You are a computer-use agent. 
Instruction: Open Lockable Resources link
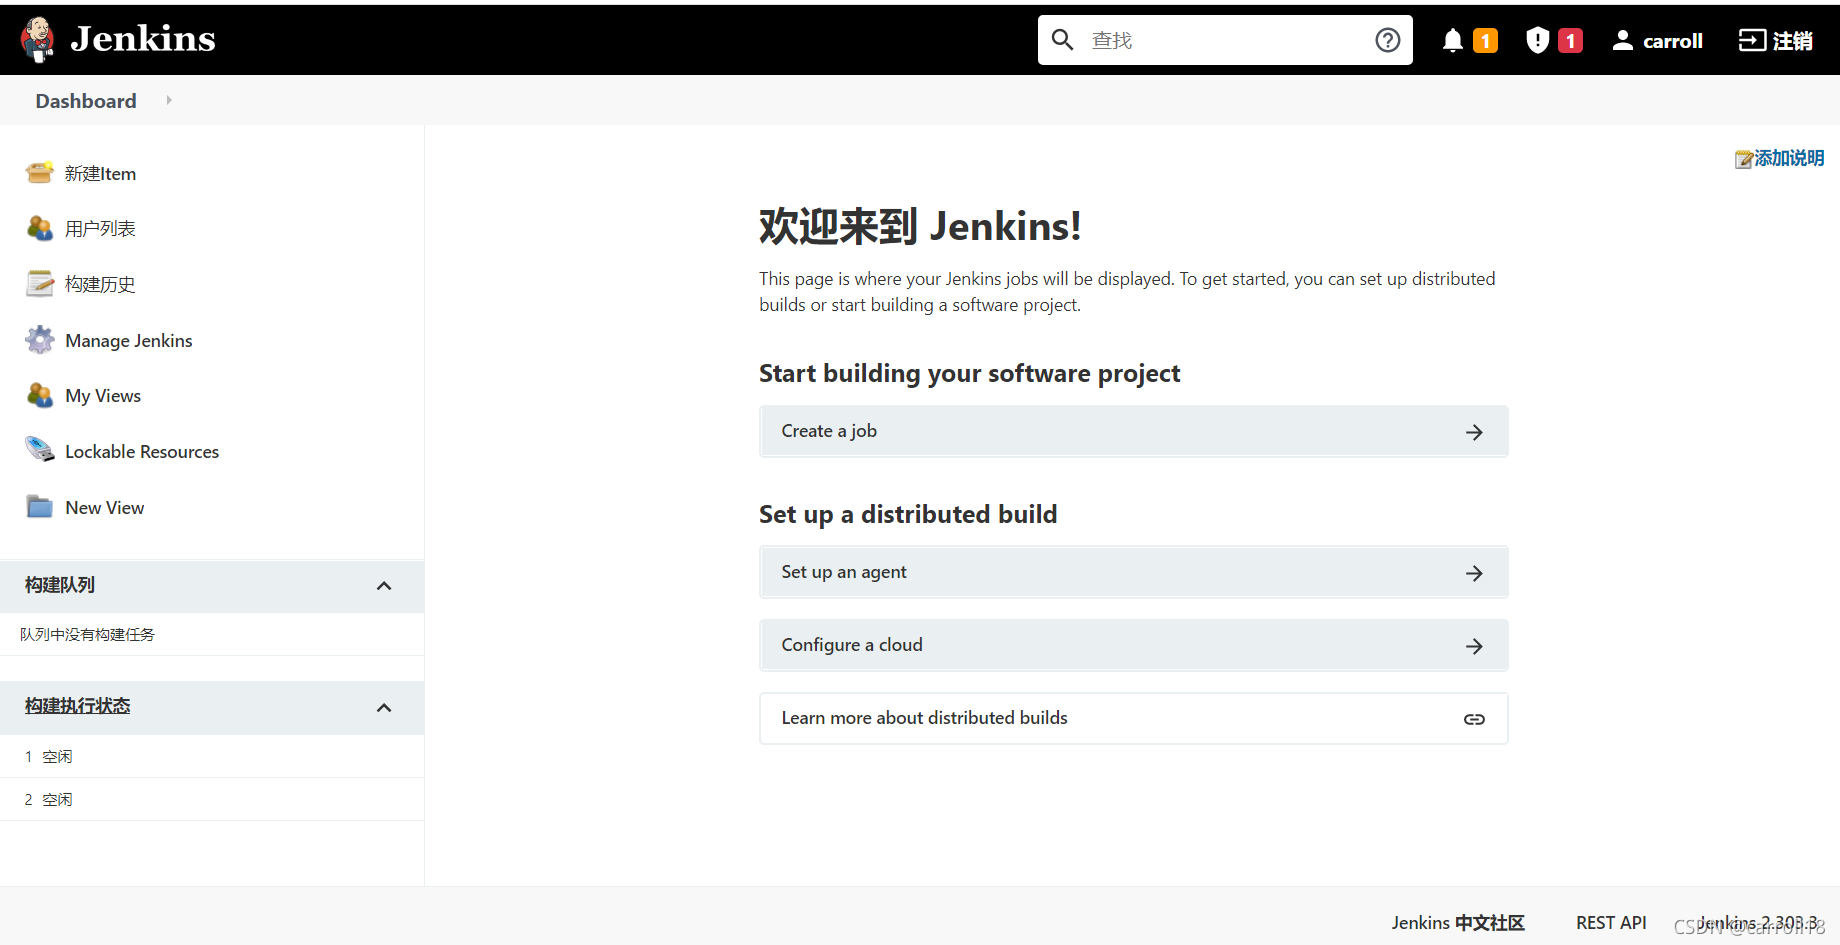[x=142, y=452]
